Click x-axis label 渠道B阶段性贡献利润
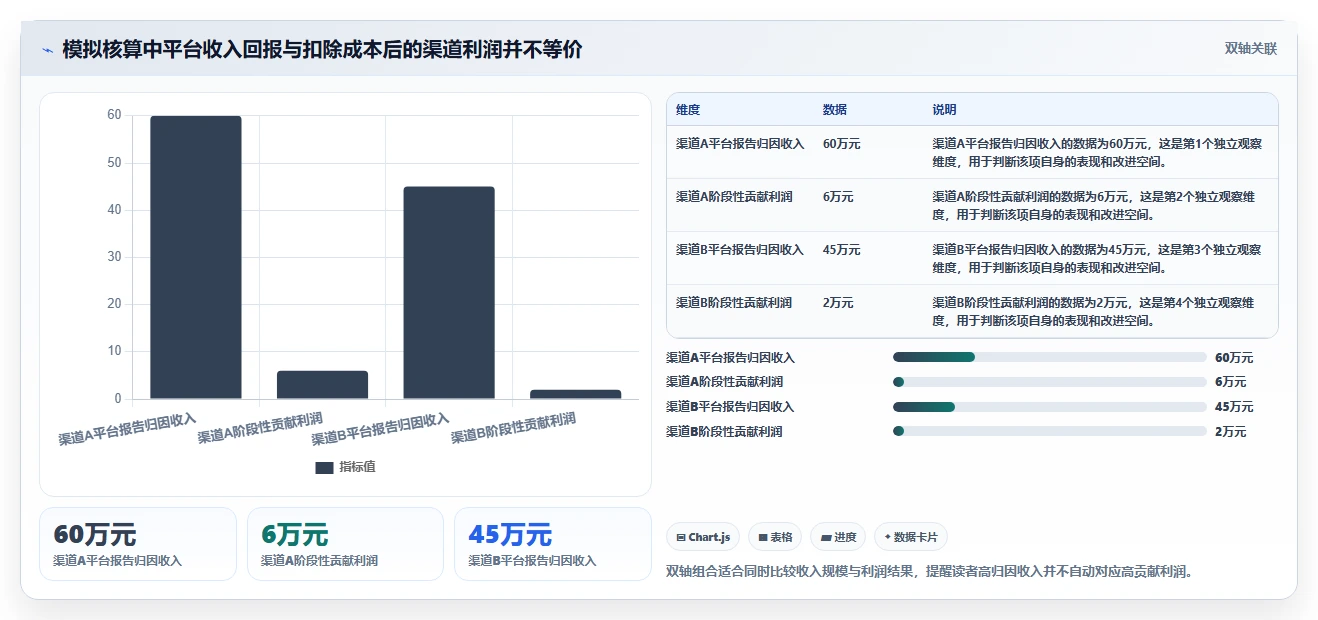 pos(513,429)
